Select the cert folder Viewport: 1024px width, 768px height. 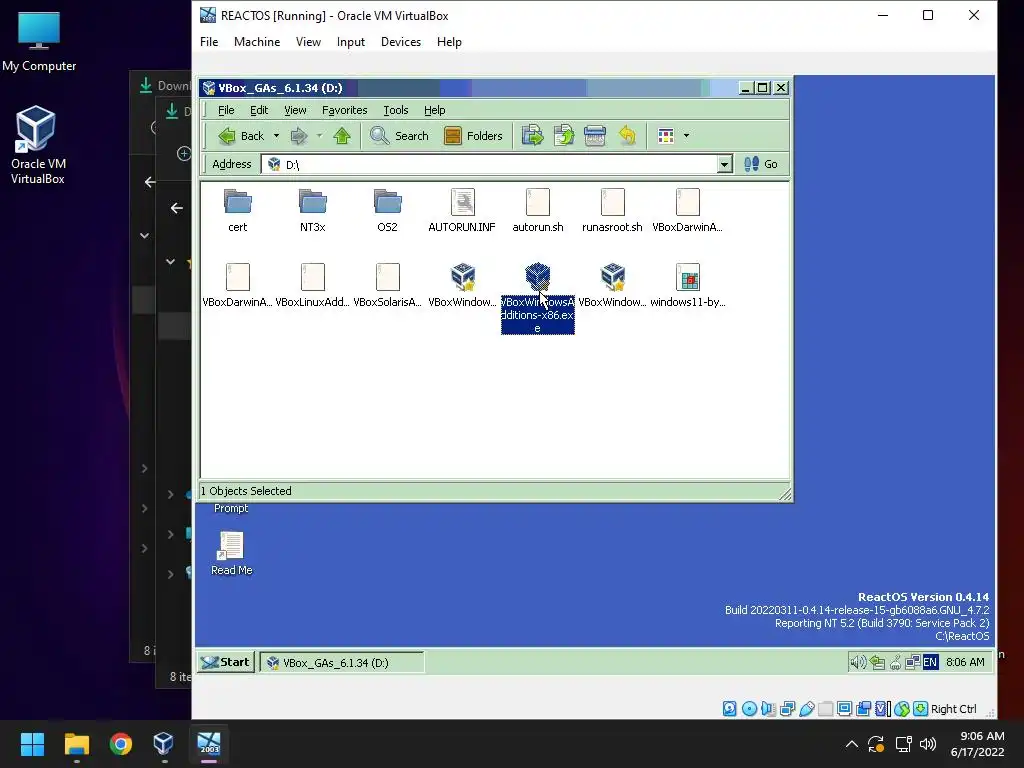point(238,210)
